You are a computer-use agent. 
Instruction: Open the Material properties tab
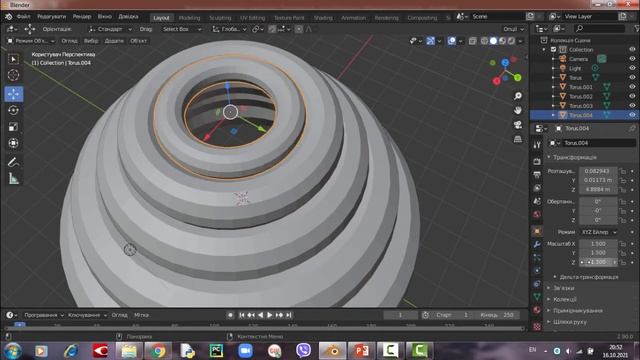coord(537,310)
